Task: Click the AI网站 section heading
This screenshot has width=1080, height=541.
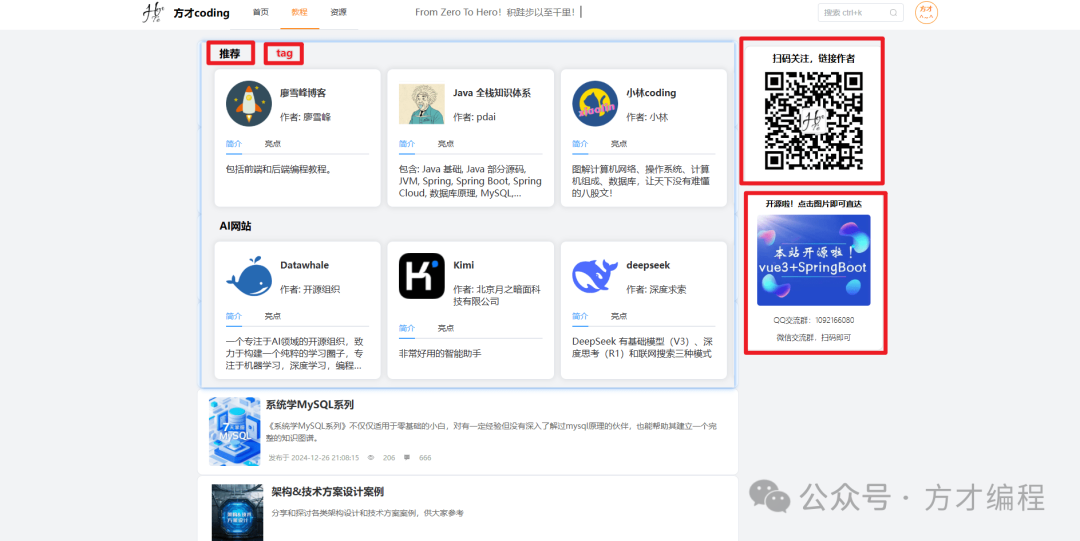Action: [236, 226]
